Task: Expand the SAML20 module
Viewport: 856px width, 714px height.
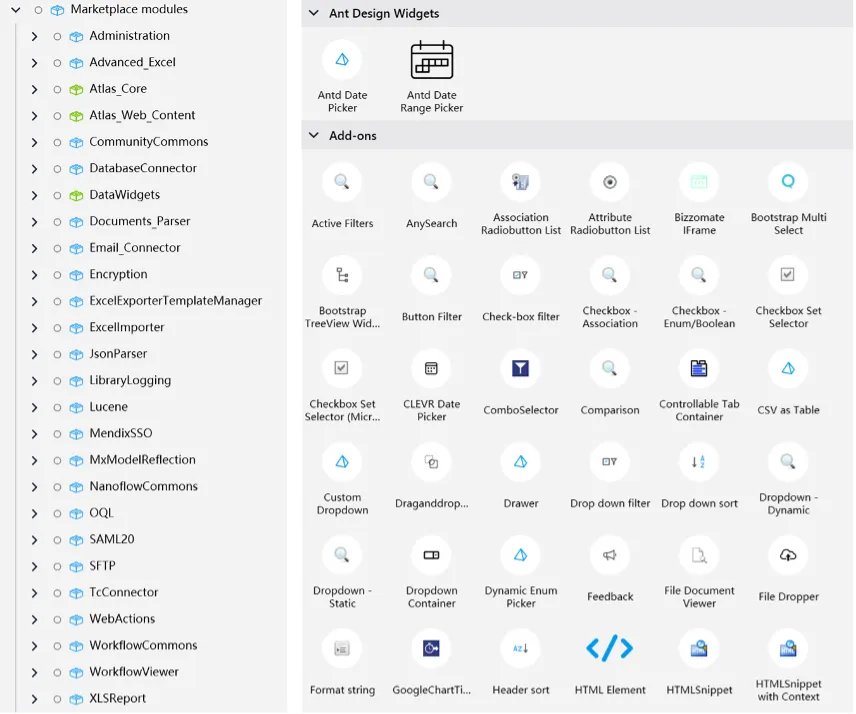Action: (x=34, y=540)
